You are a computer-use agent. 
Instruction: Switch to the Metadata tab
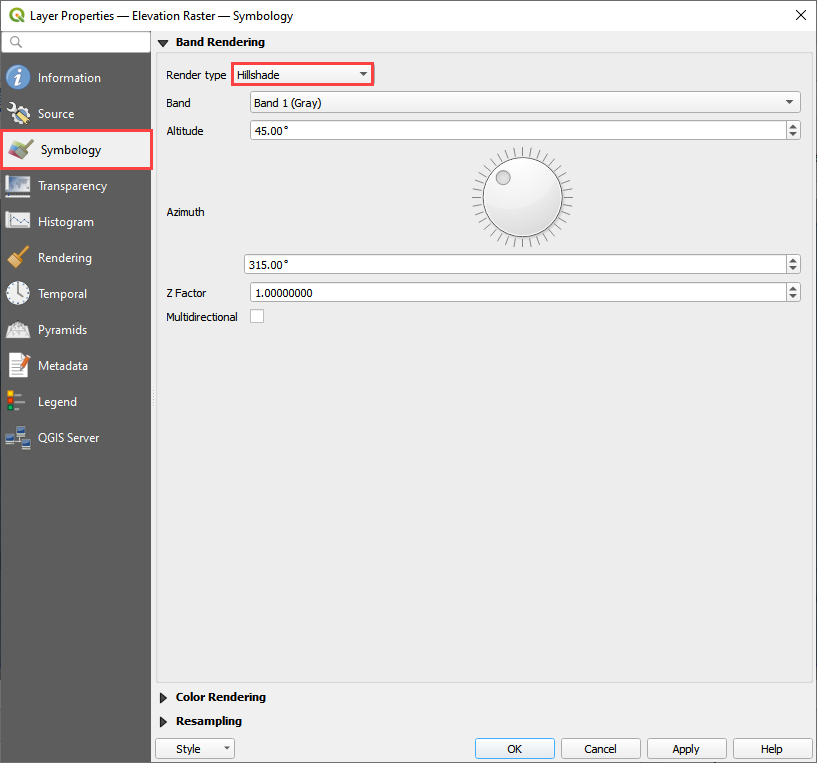click(62, 366)
